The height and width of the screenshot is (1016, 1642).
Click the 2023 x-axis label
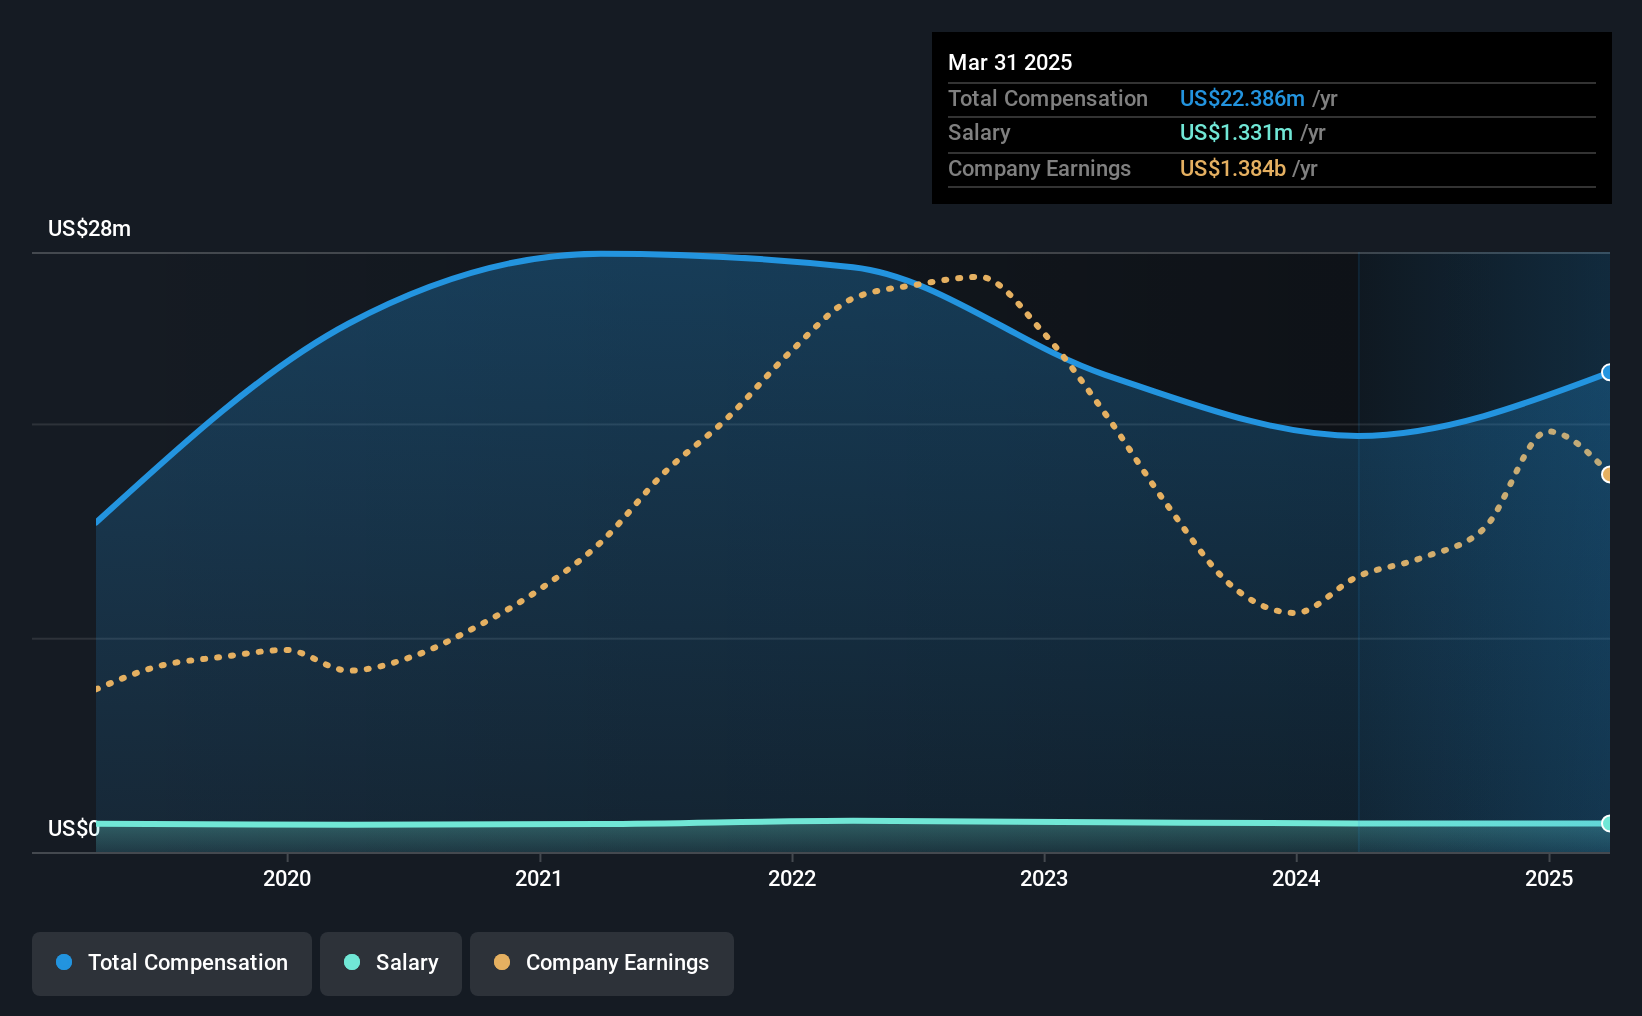[x=1044, y=878]
